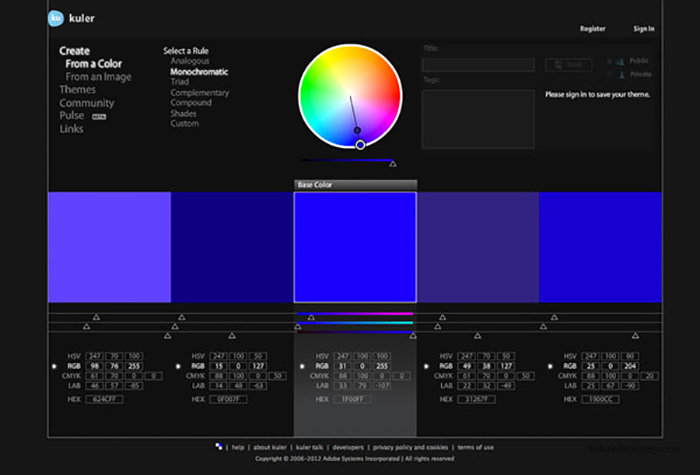
Task: Choose the Complementary color rule
Action: (199, 93)
